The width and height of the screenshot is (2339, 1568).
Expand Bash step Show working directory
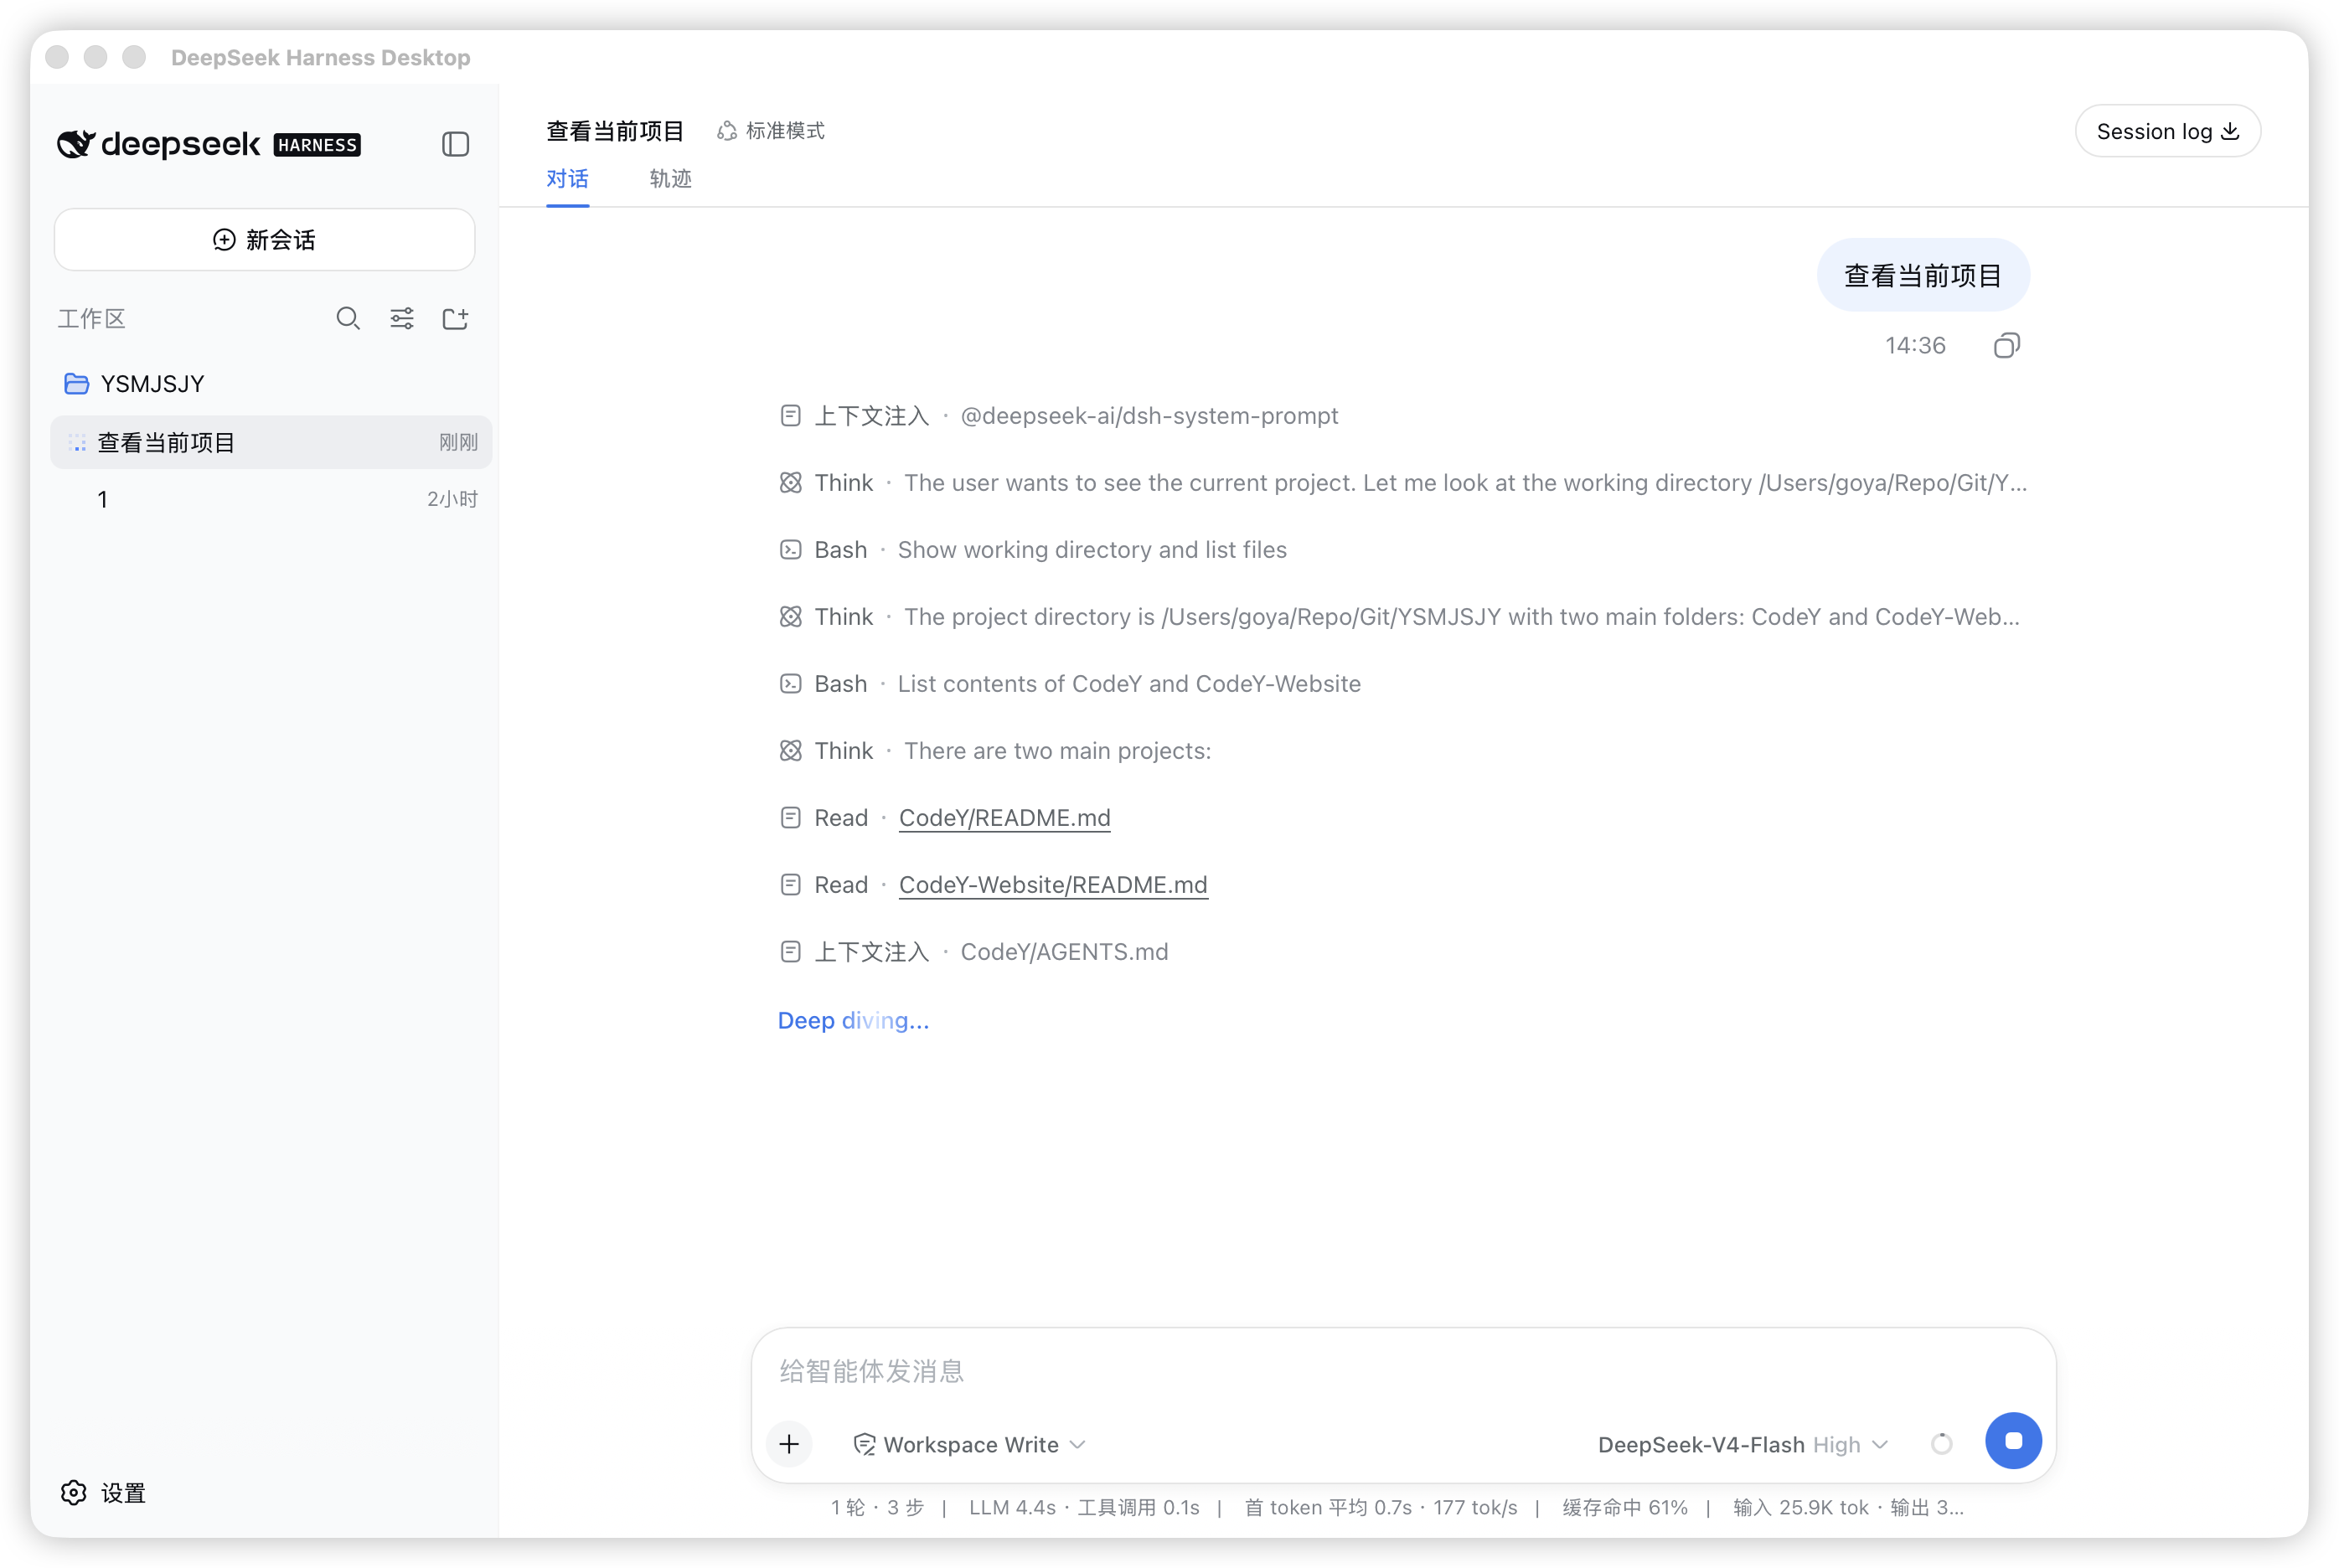[1032, 550]
